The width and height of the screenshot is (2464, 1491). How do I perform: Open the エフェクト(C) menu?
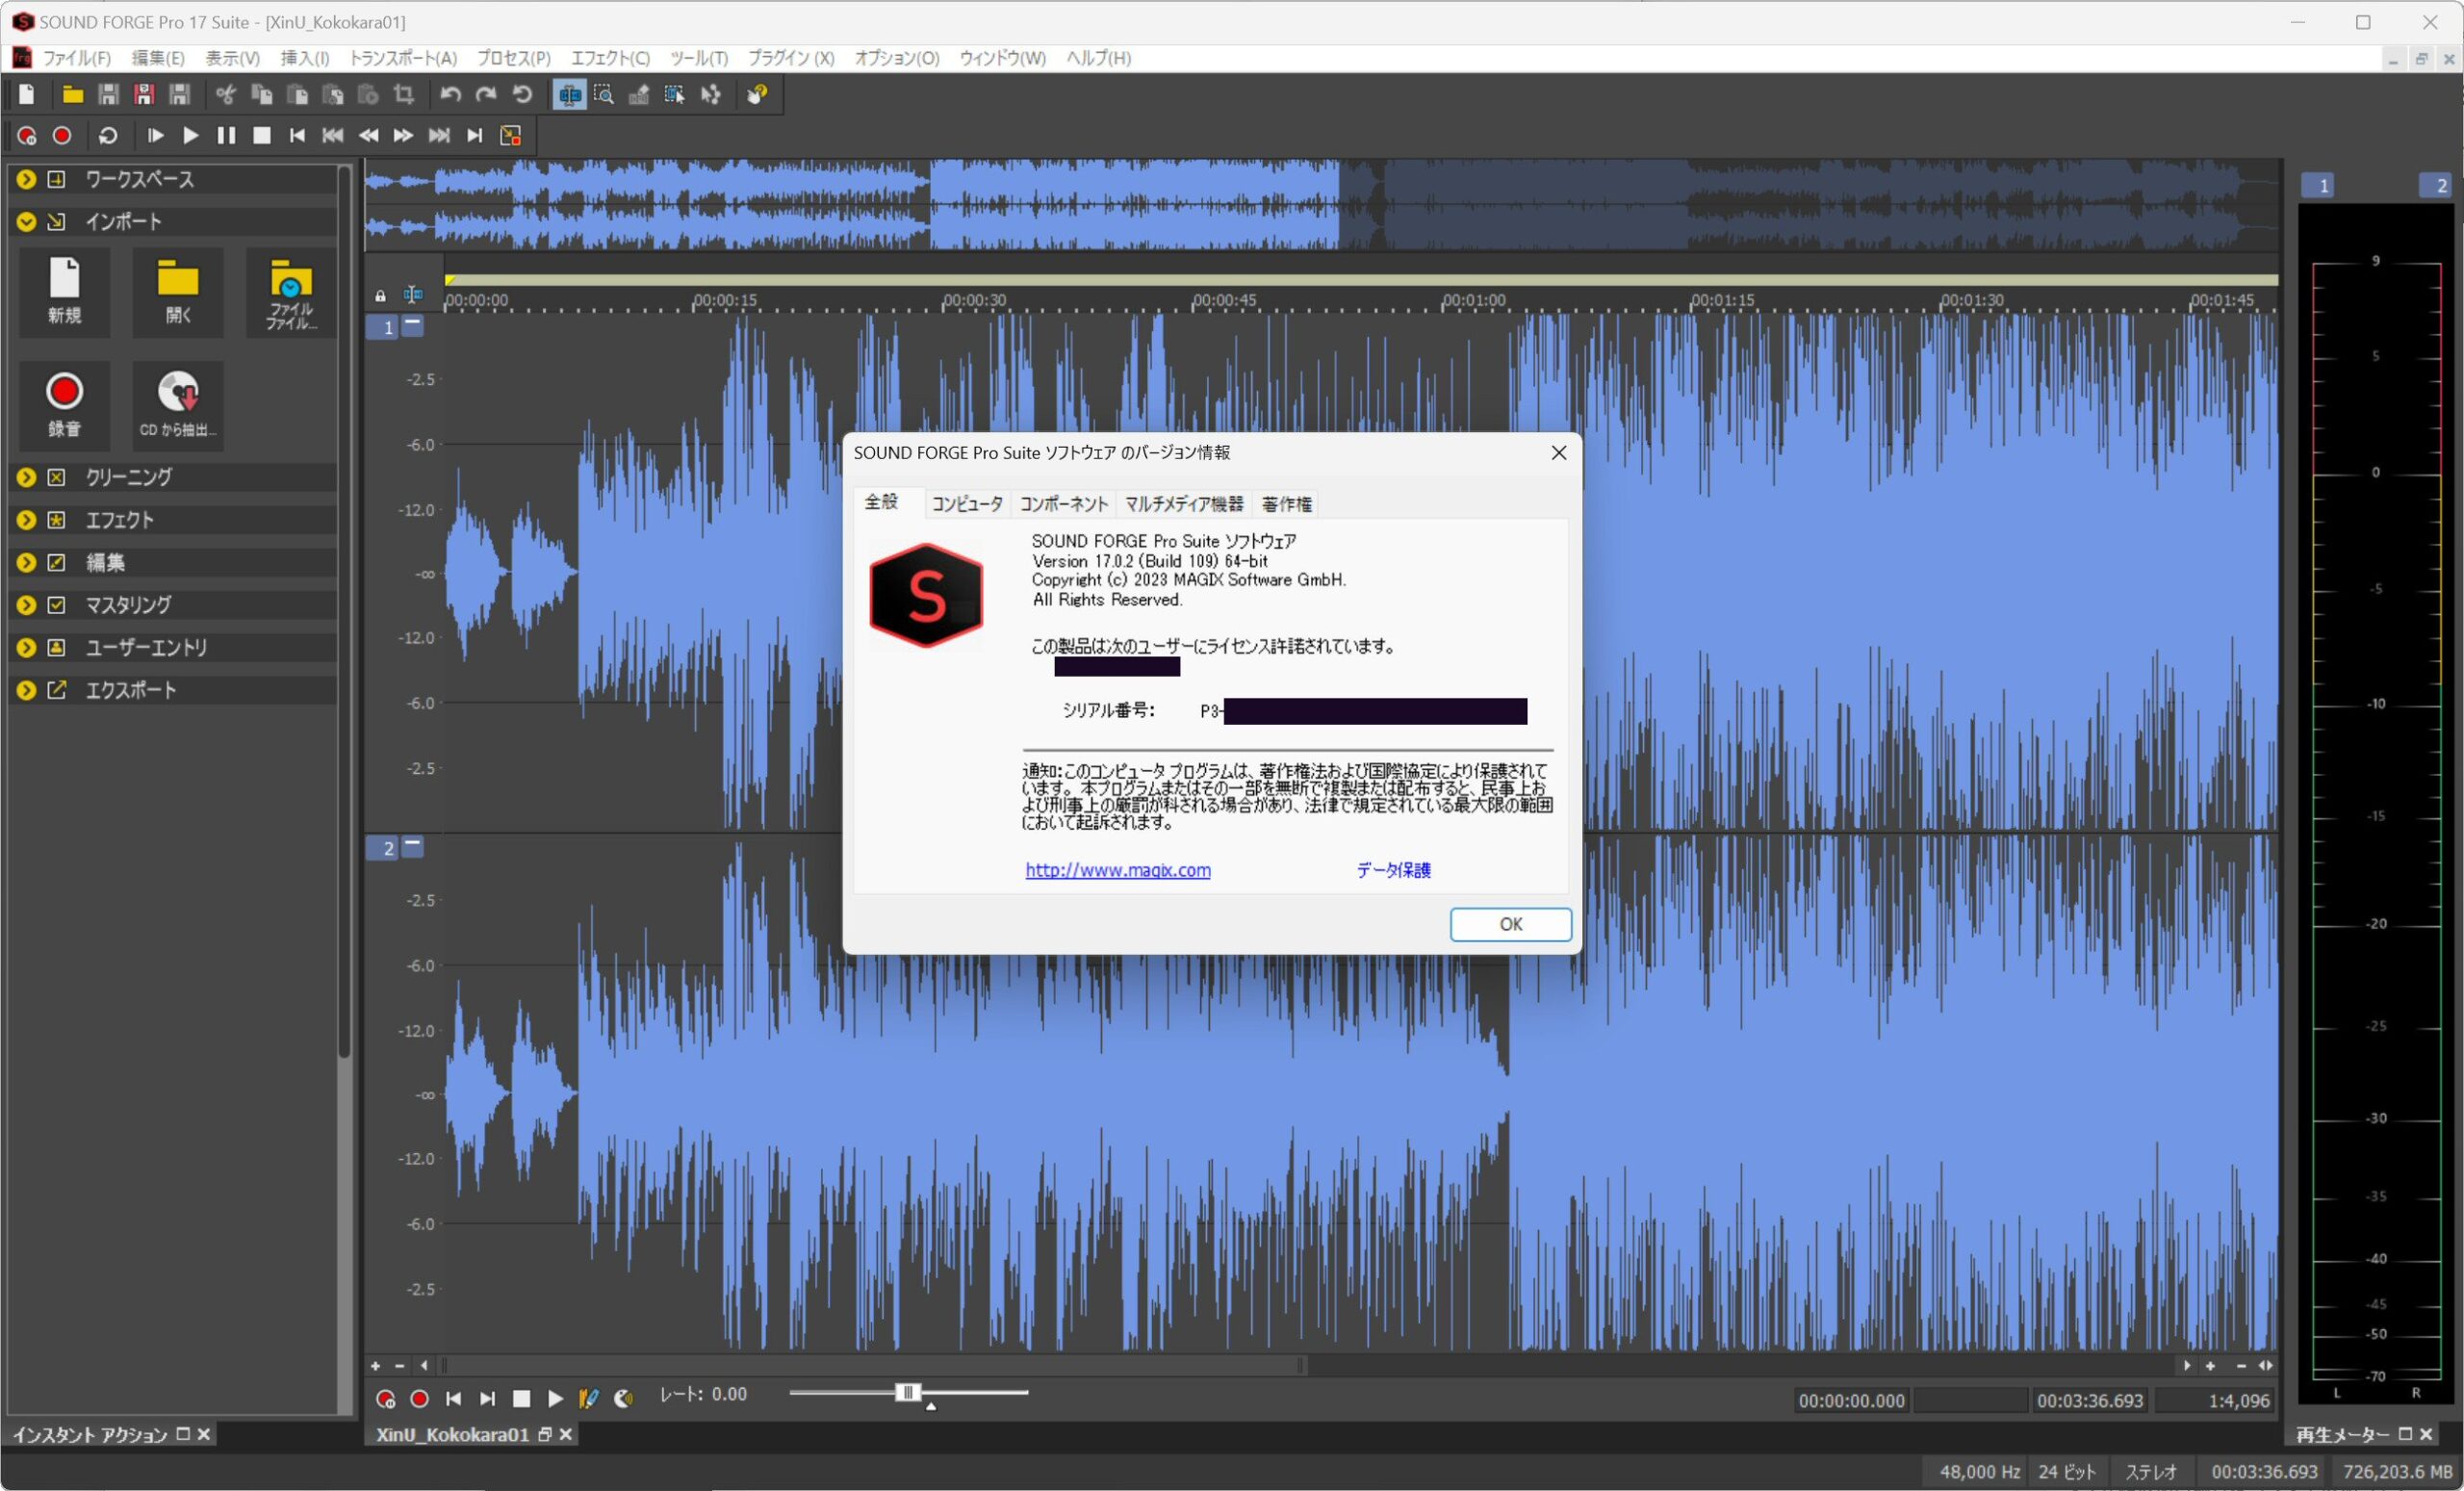(610, 58)
